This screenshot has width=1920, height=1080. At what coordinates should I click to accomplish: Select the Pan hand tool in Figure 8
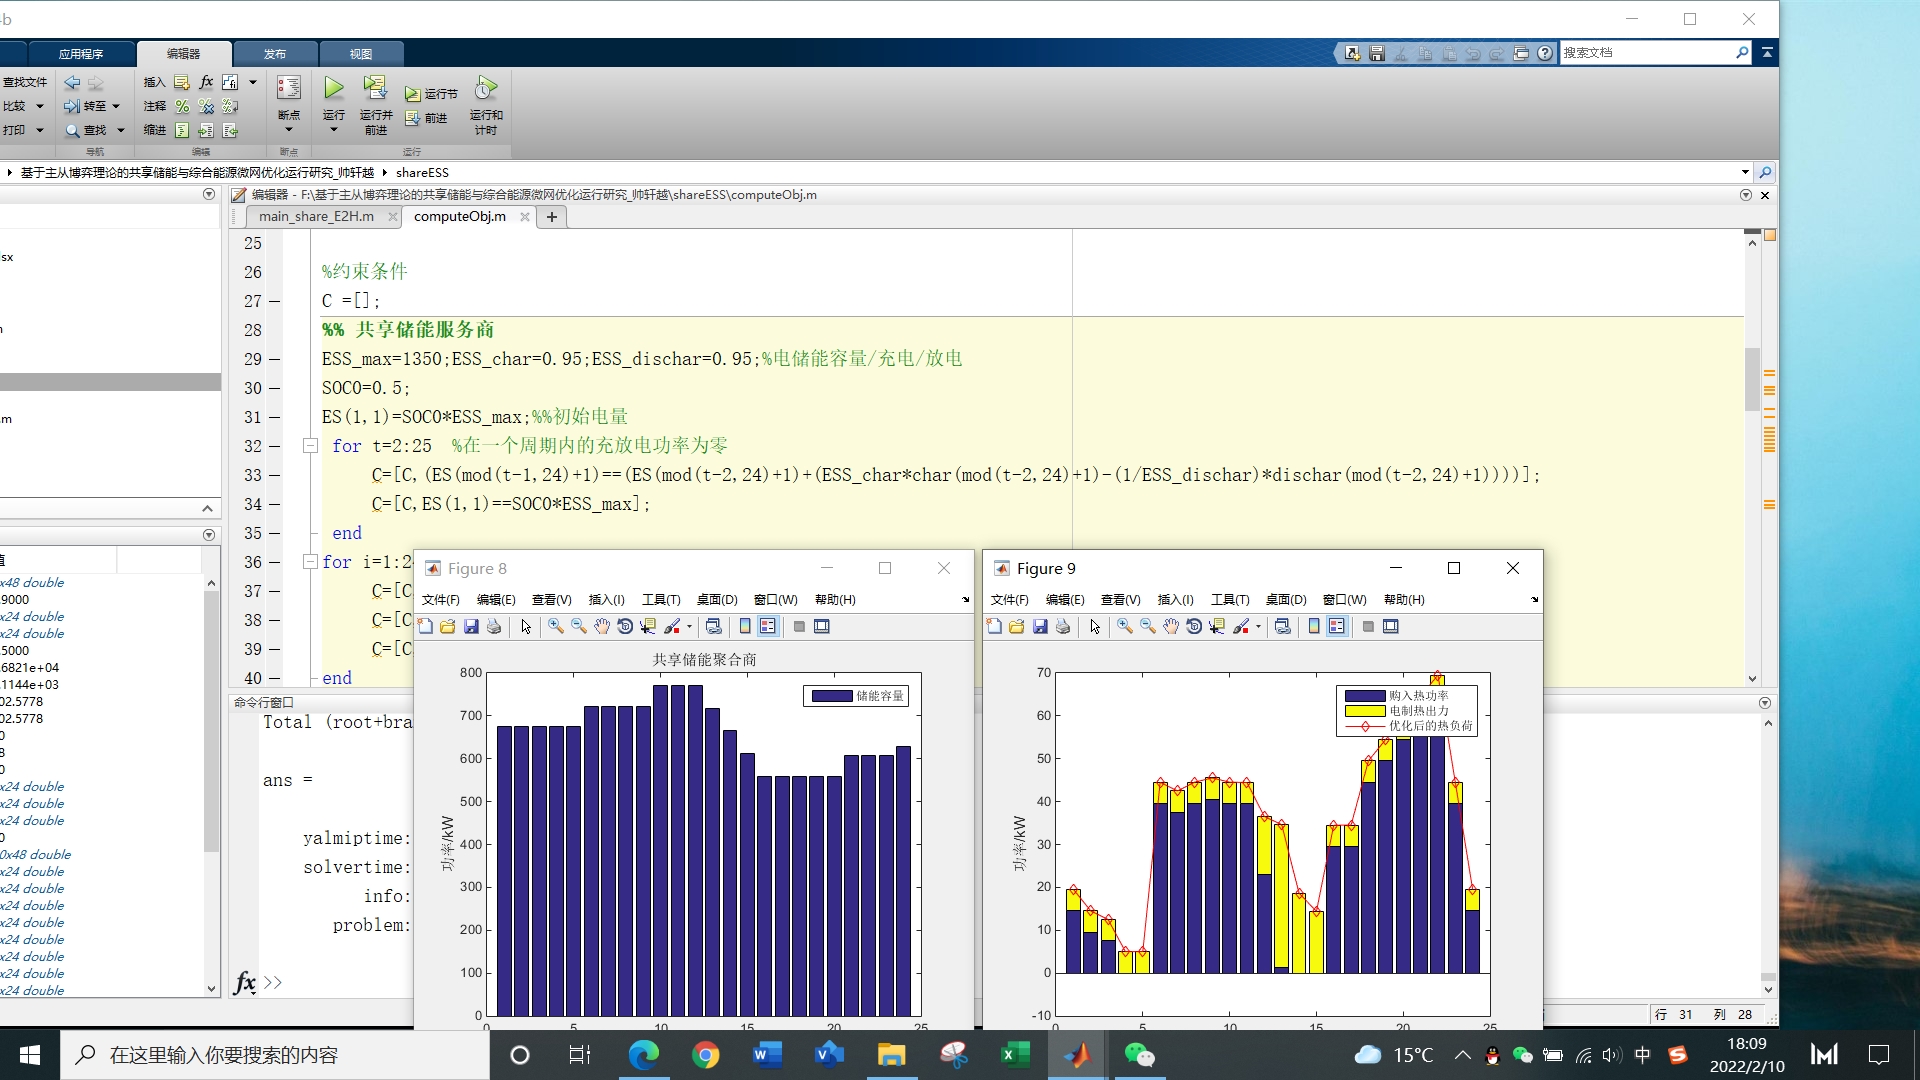pyautogui.click(x=602, y=627)
